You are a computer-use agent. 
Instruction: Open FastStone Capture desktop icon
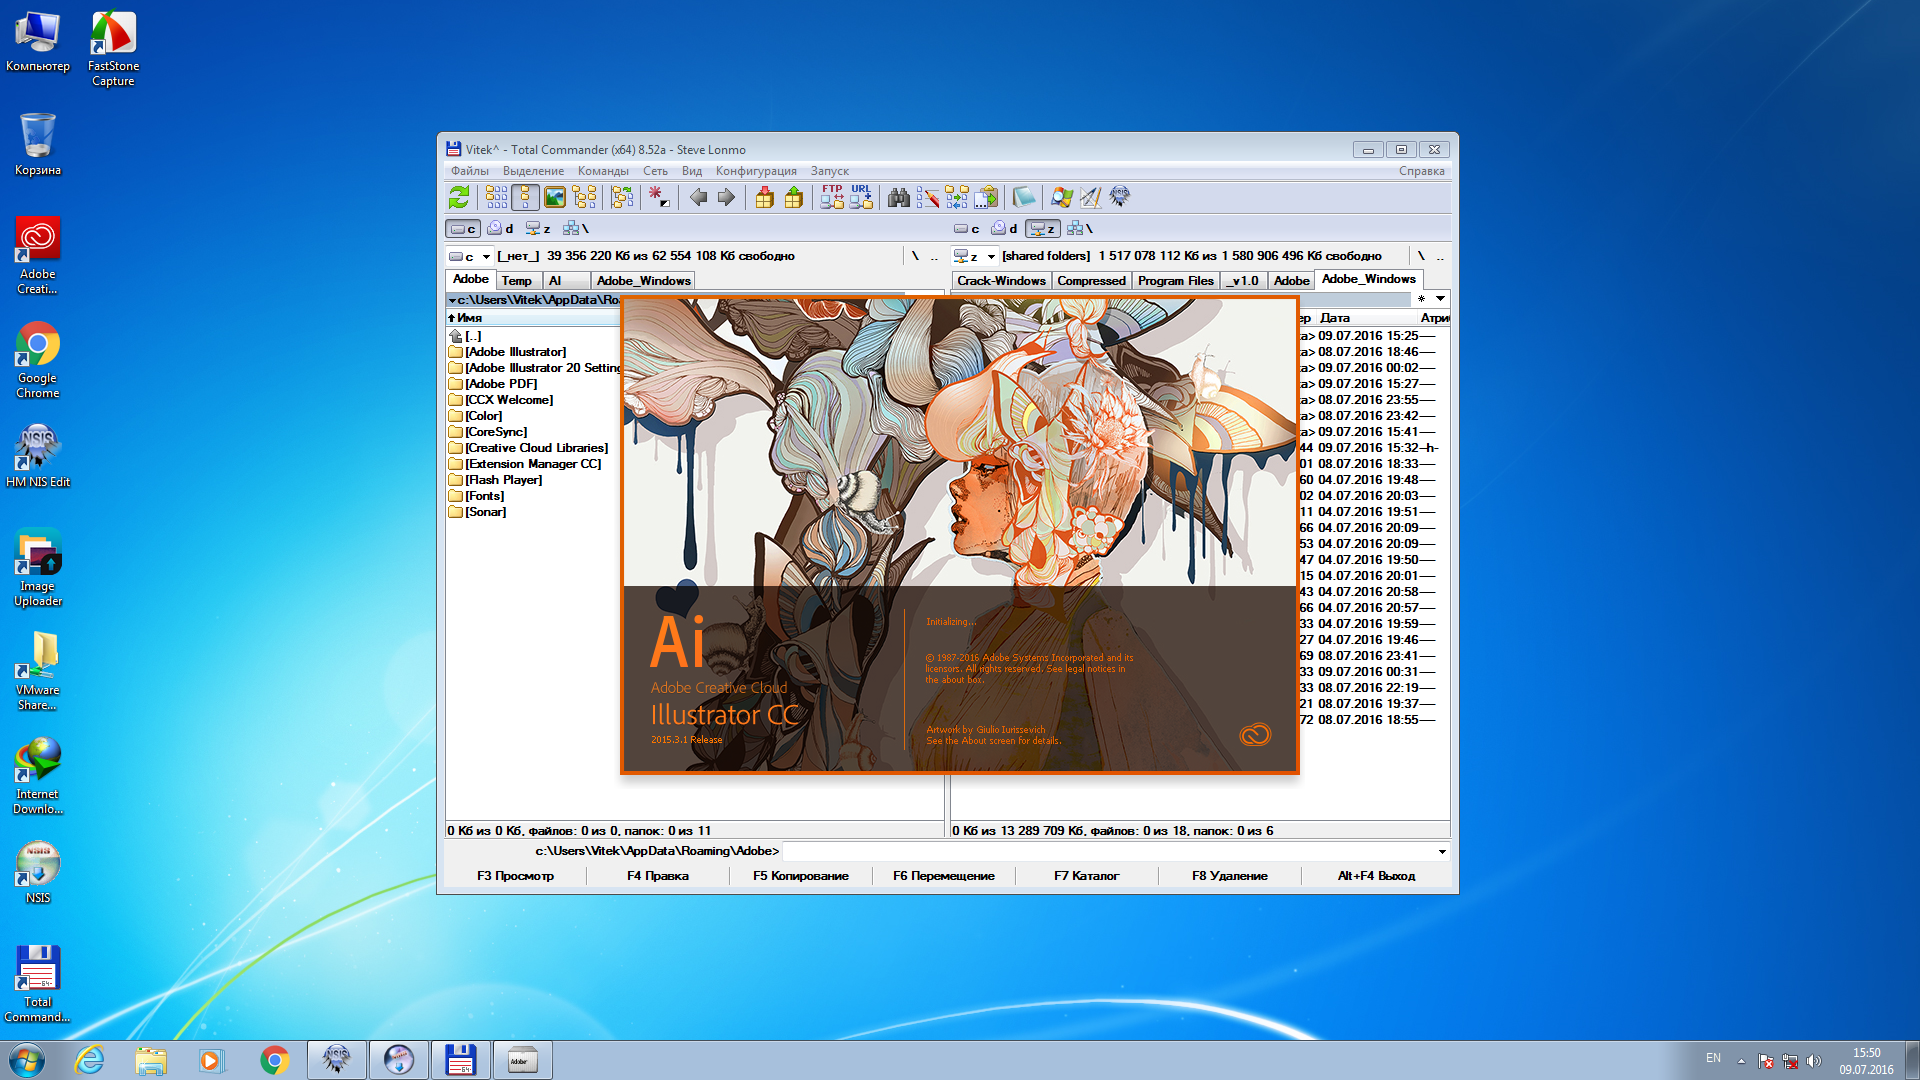pyautogui.click(x=113, y=49)
